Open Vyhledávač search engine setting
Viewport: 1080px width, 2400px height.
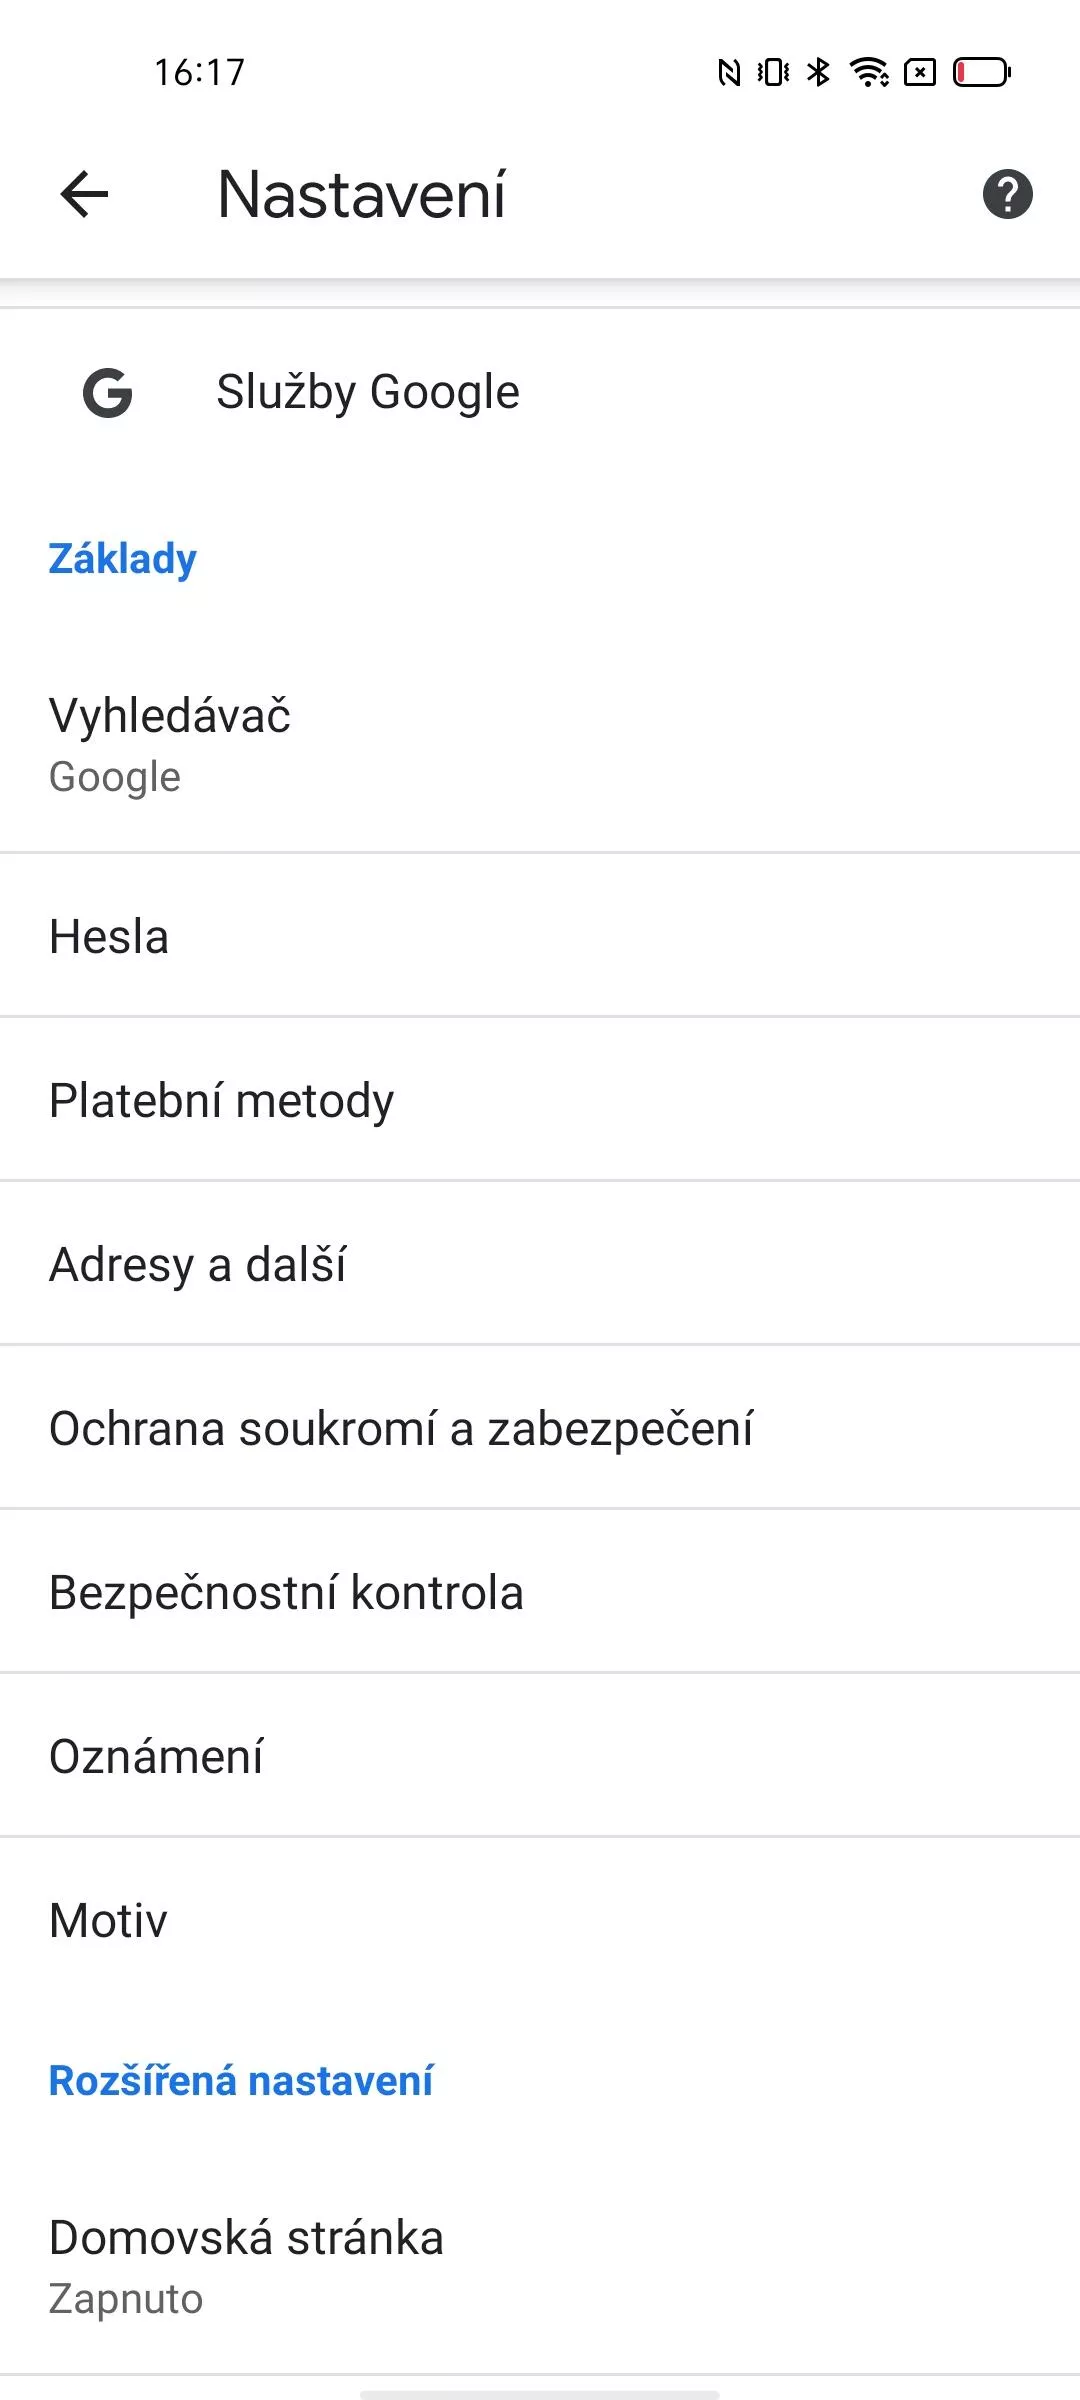point(540,745)
